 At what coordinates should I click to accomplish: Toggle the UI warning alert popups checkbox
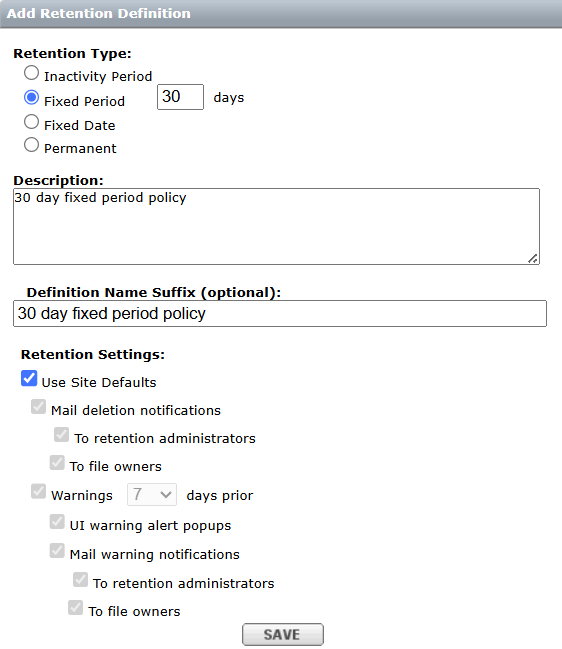[x=57, y=522]
